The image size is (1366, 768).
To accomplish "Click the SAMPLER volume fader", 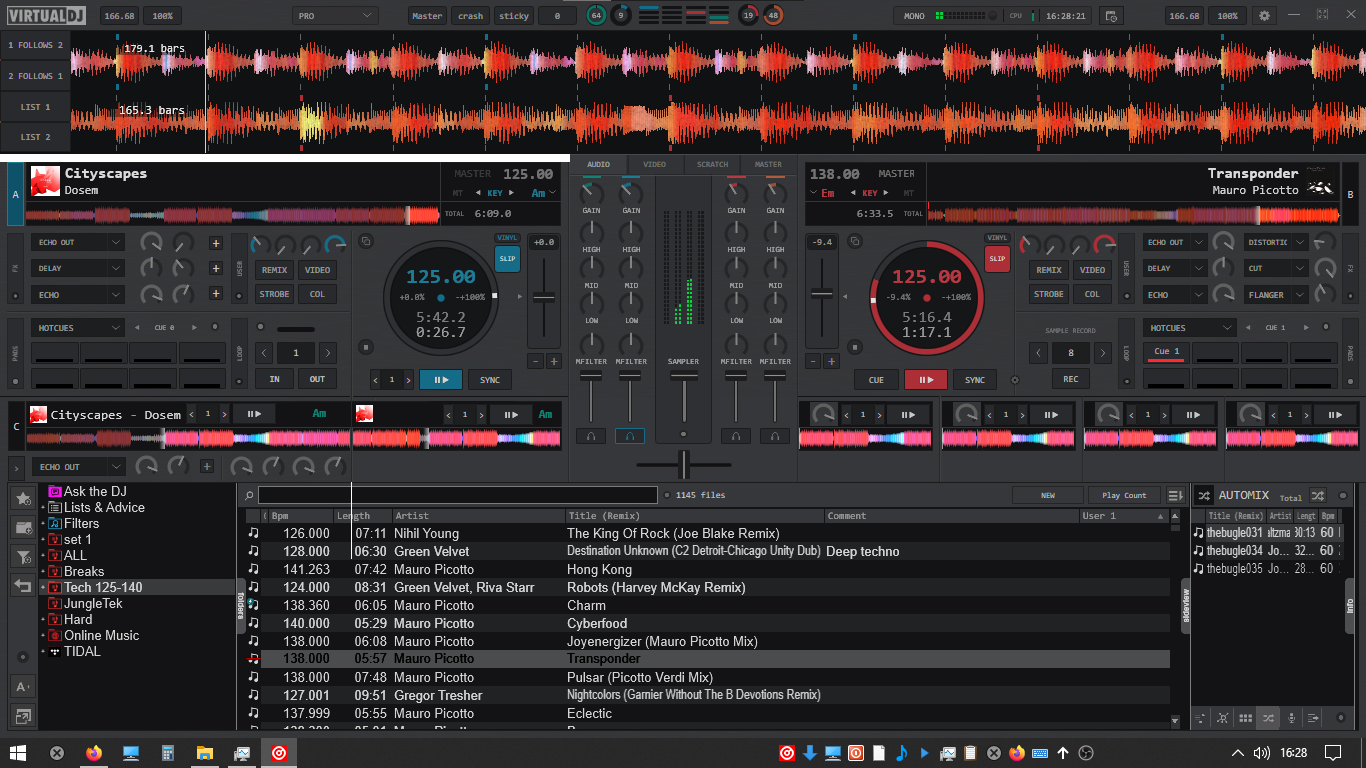I will tap(684, 376).
